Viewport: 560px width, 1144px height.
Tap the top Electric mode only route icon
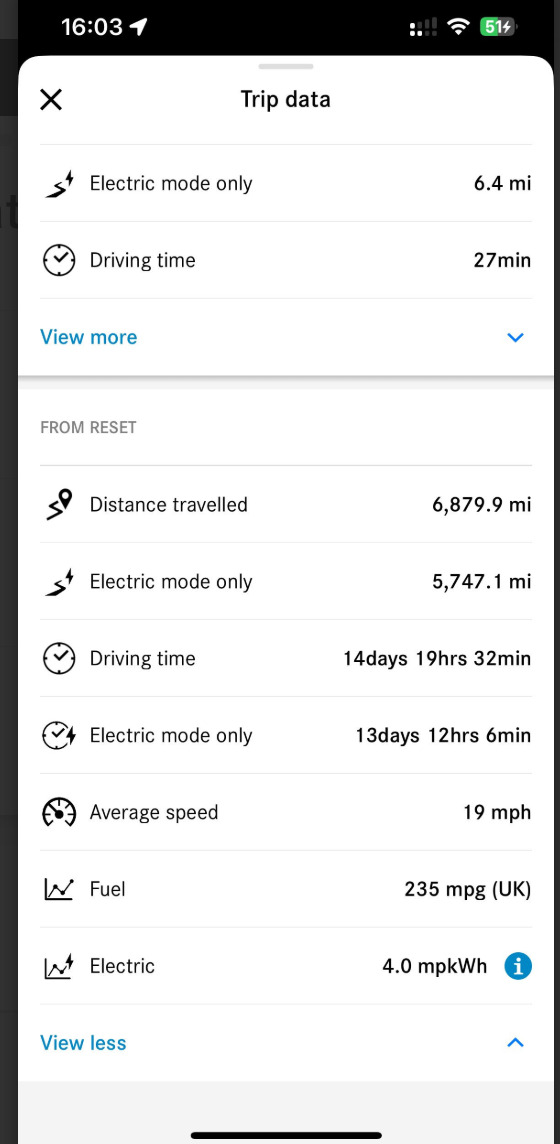[x=59, y=183]
